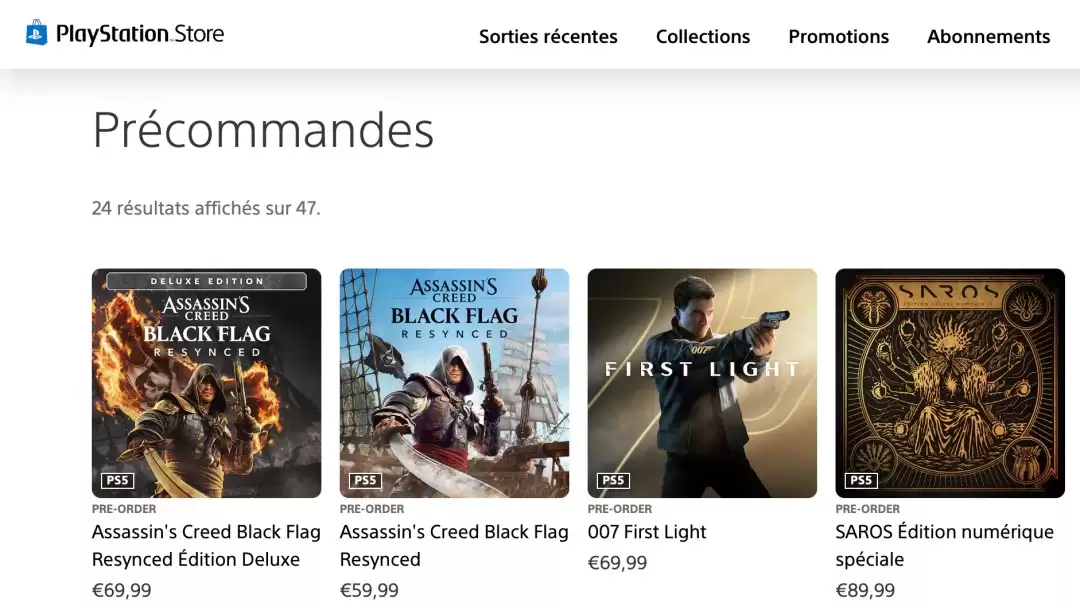Open the Sorties récentes menu

548,37
